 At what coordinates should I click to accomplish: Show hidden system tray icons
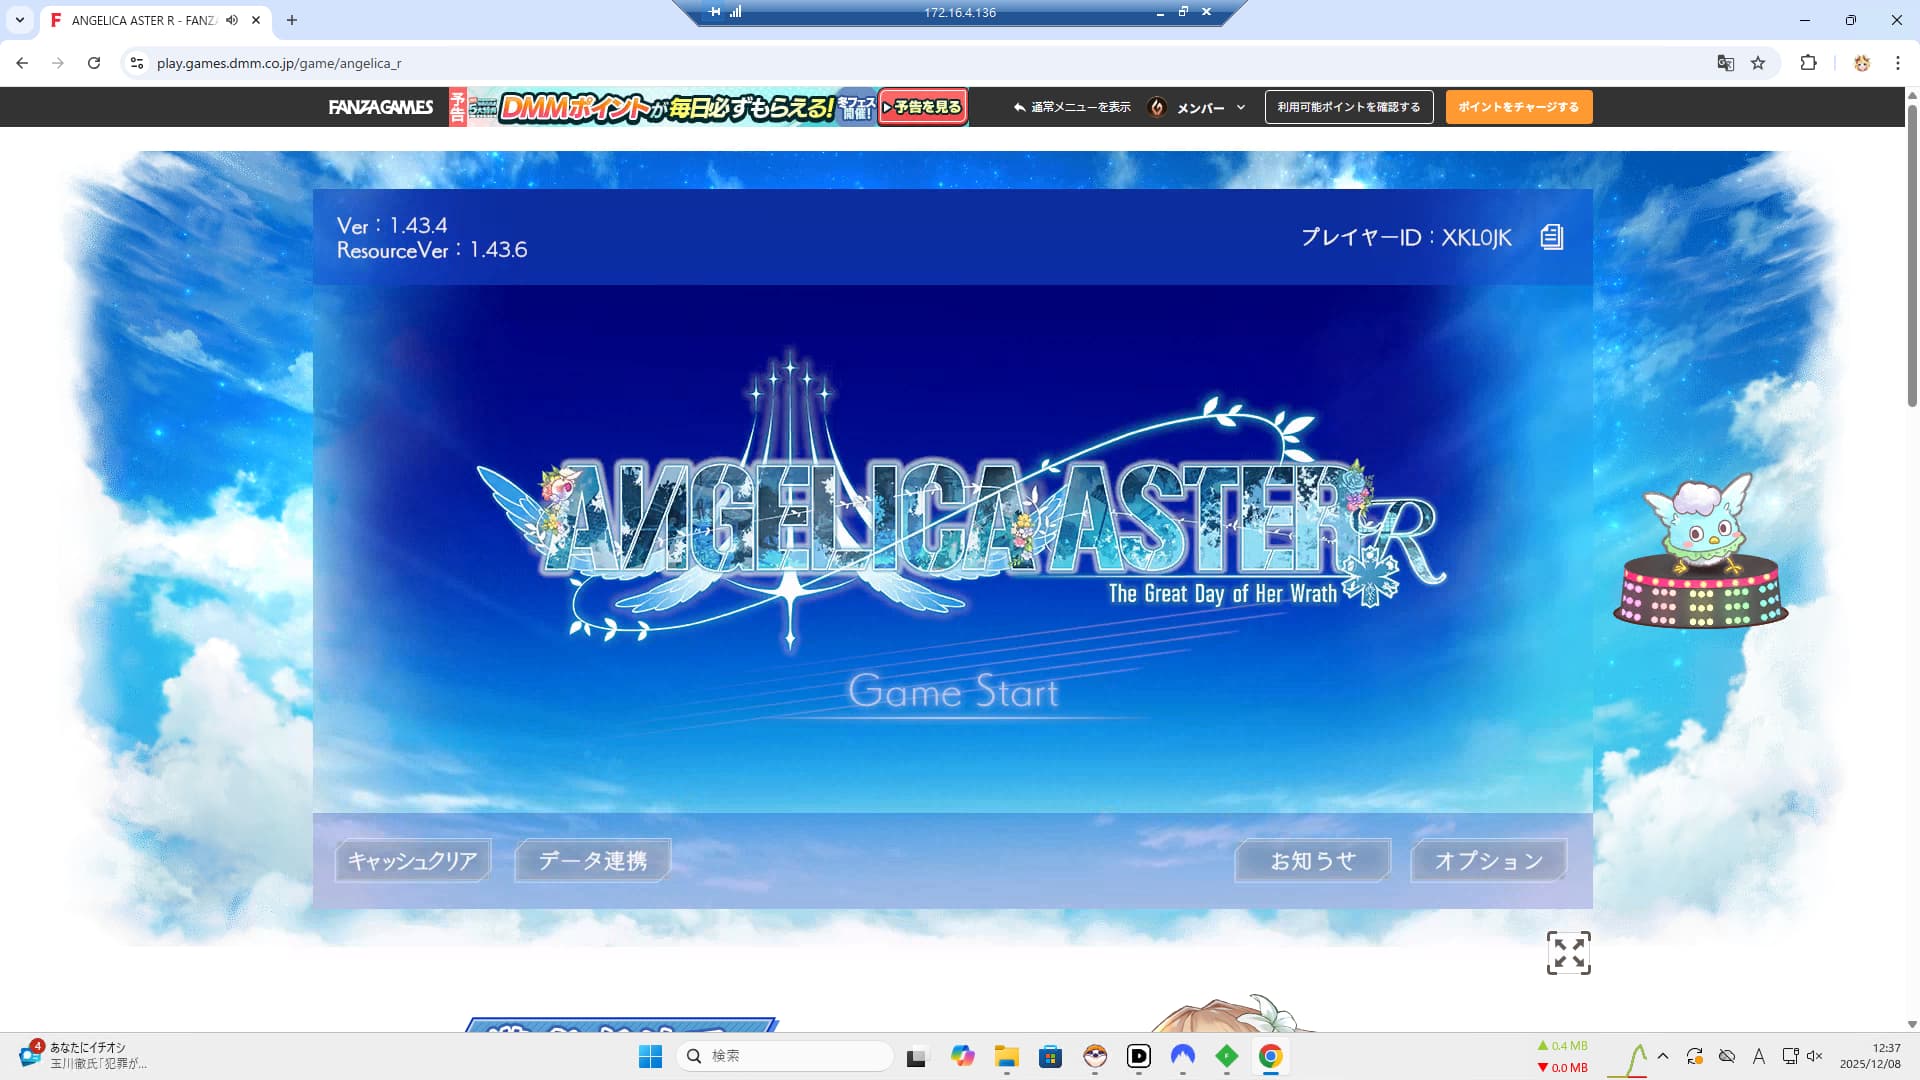coord(1663,1056)
